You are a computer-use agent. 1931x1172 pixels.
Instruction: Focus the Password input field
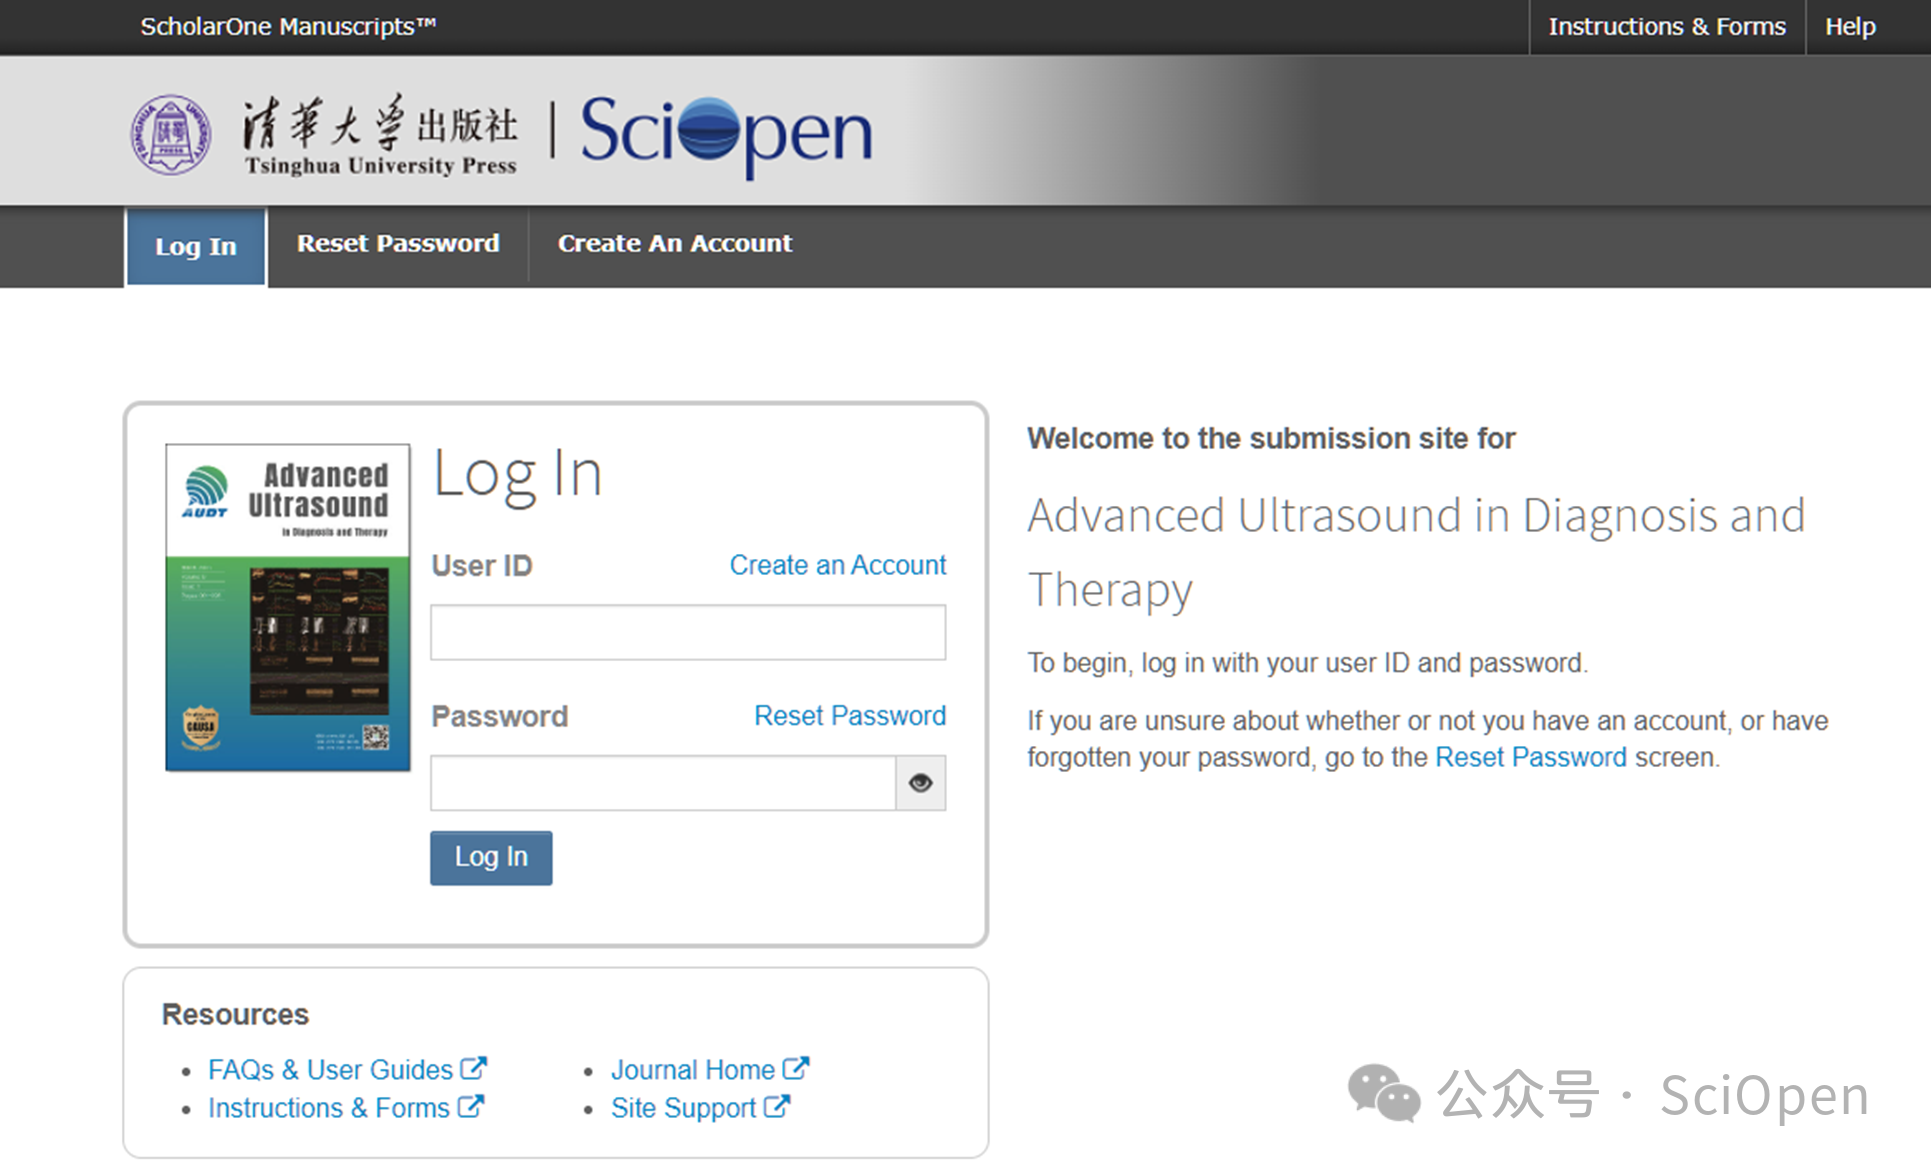tap(663, 783)
